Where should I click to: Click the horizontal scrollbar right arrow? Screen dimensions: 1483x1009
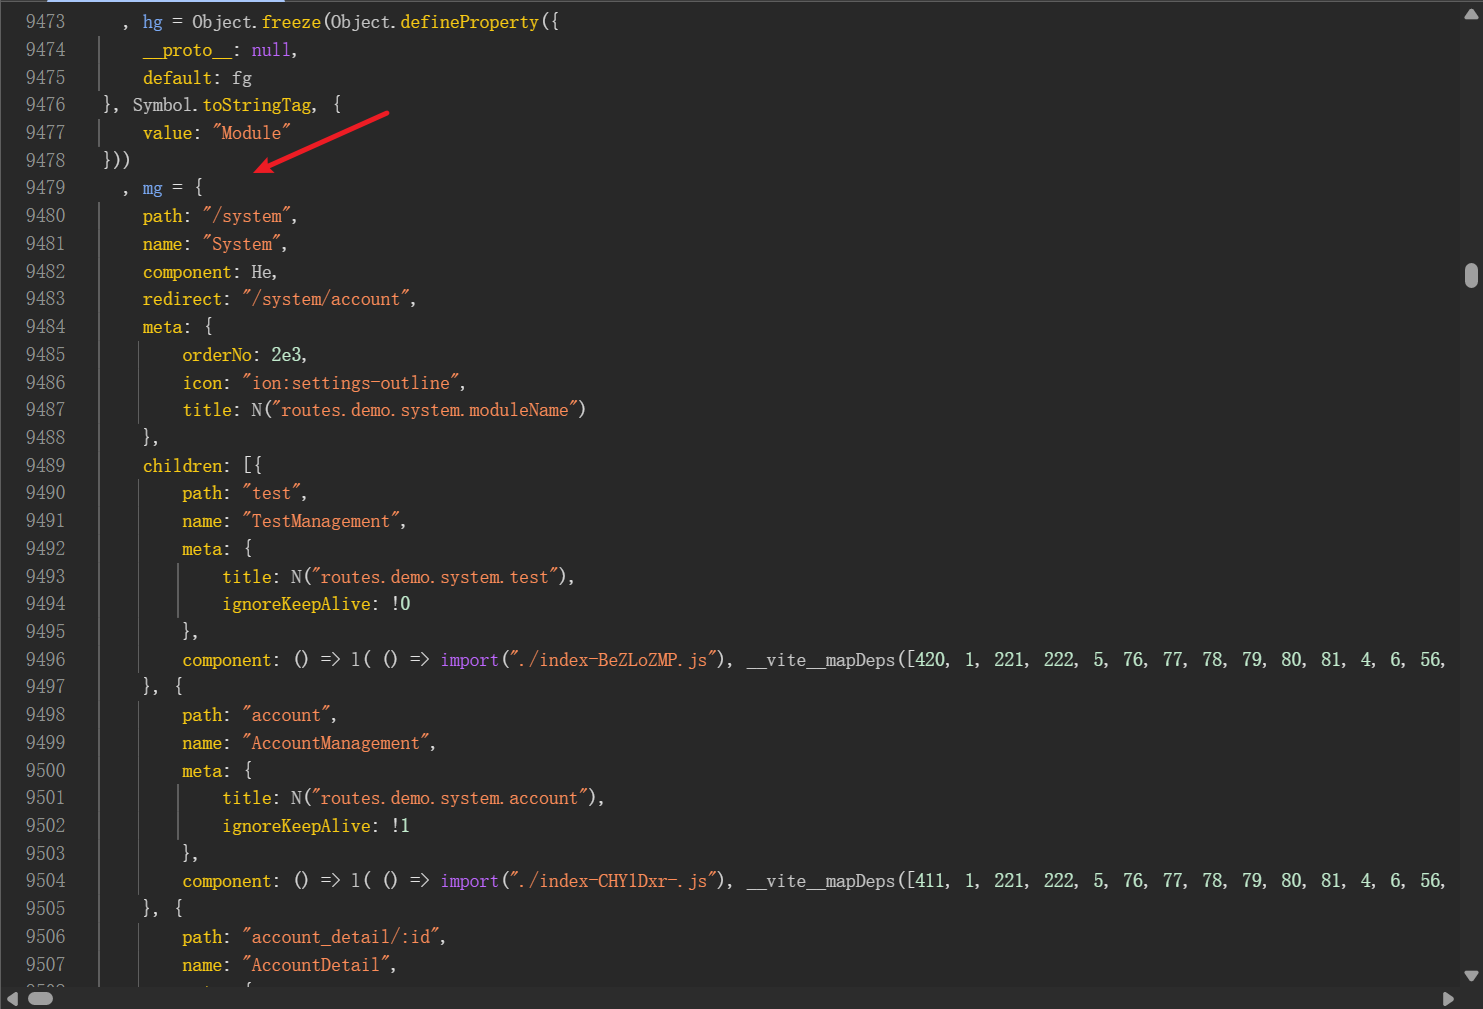click(x=1448, y=998)
